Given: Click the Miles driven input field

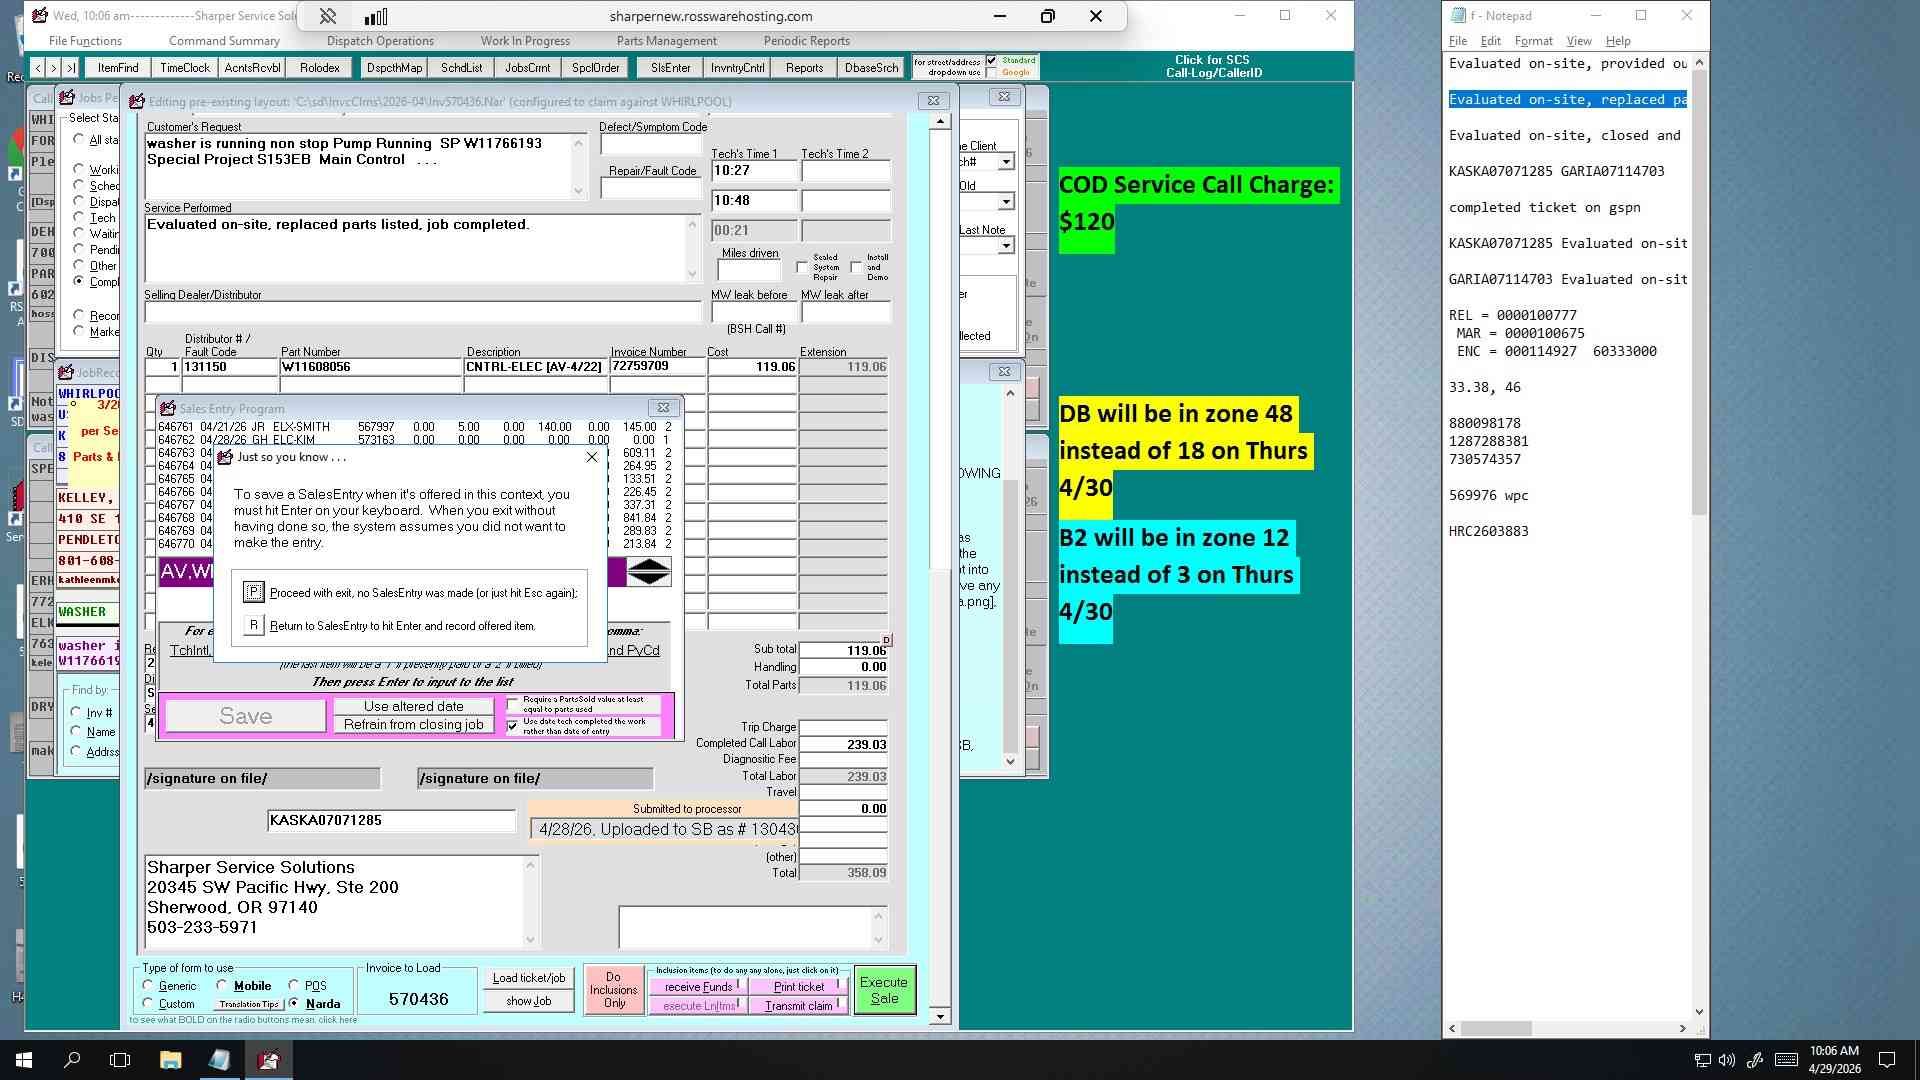Looking at the screenshot, I should 749,271.
